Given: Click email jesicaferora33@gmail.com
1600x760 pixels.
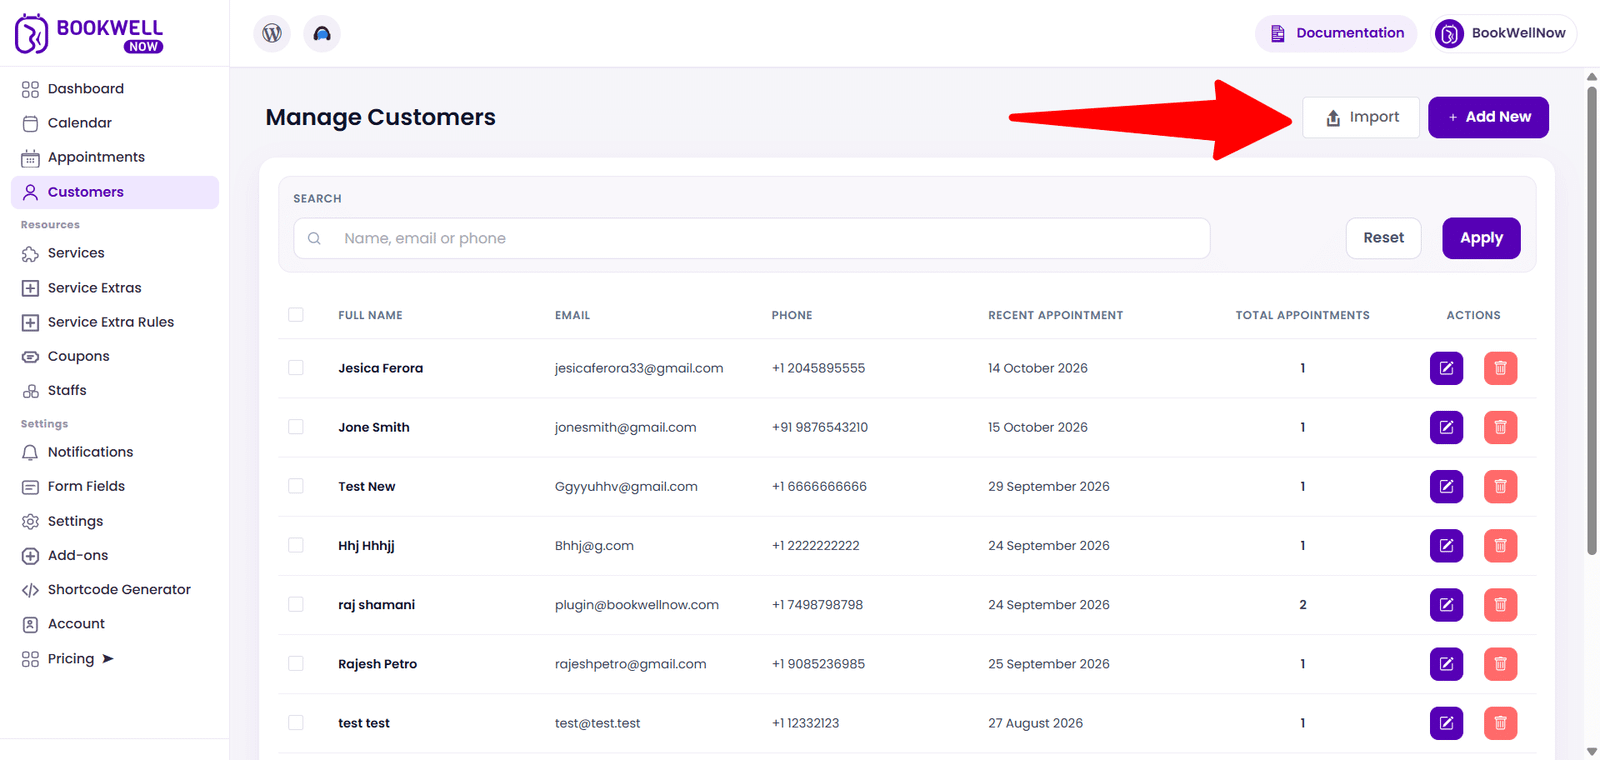Looking at the screenshot, I should 639,368.
